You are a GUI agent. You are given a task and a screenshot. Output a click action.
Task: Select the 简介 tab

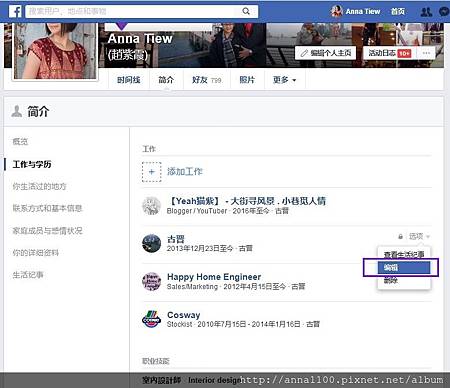click(166, 80)
